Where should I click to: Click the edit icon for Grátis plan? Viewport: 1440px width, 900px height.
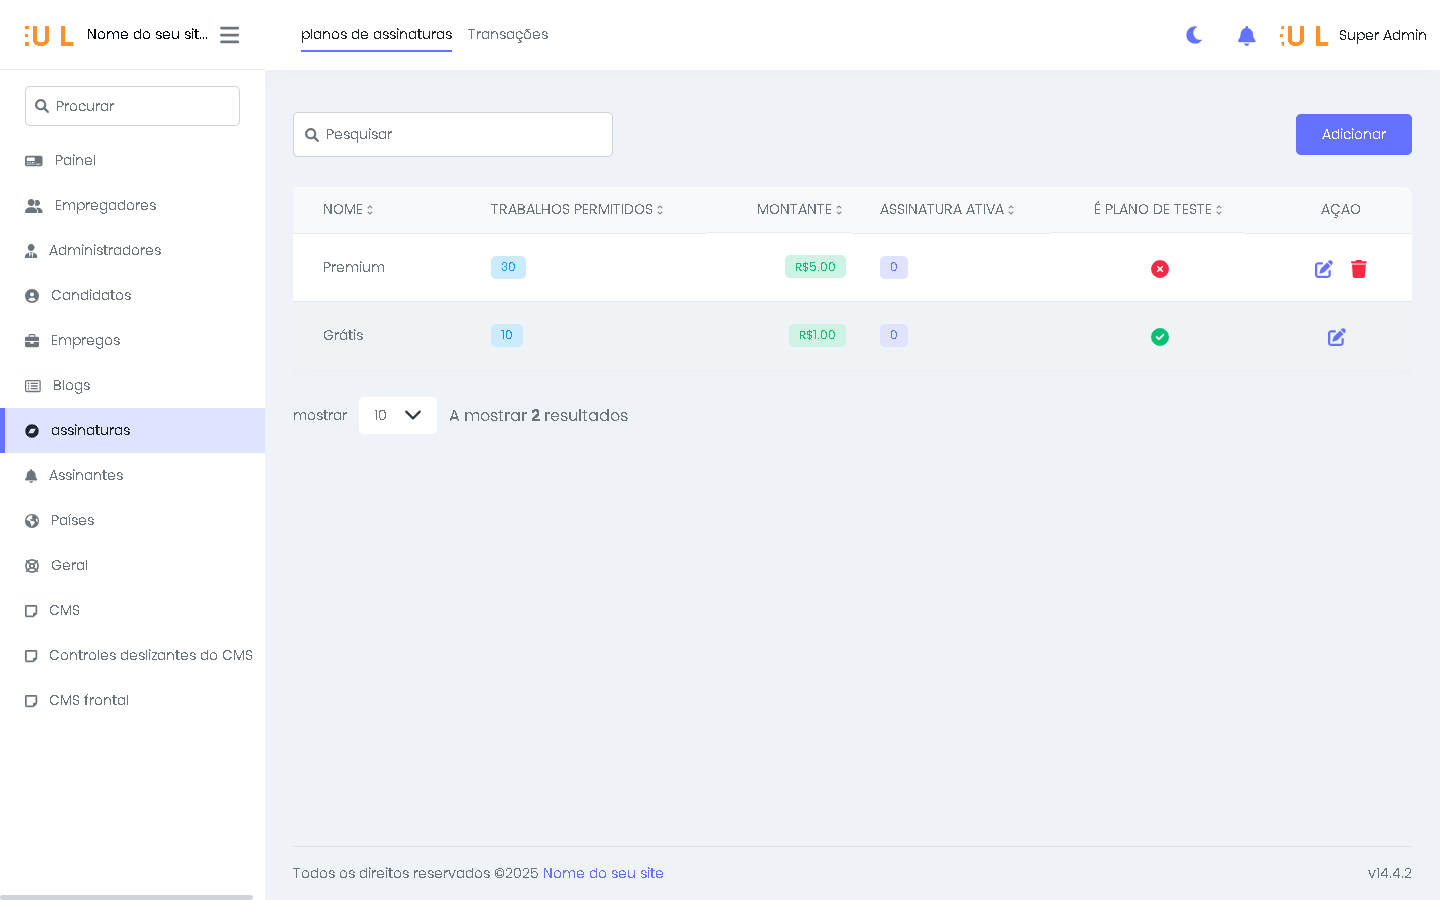coord(1336,337)
